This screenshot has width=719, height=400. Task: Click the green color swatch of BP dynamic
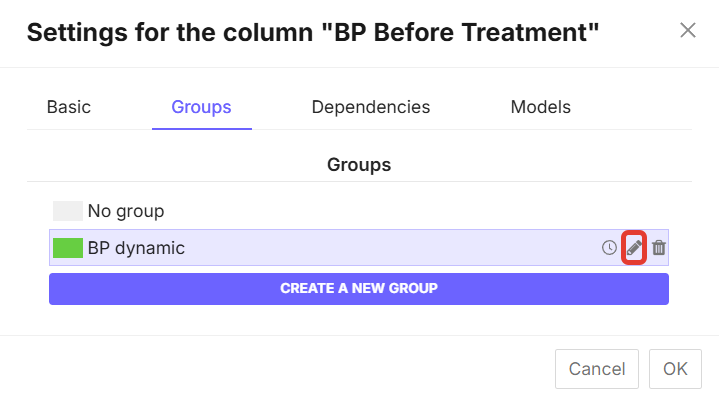point(68,248)
